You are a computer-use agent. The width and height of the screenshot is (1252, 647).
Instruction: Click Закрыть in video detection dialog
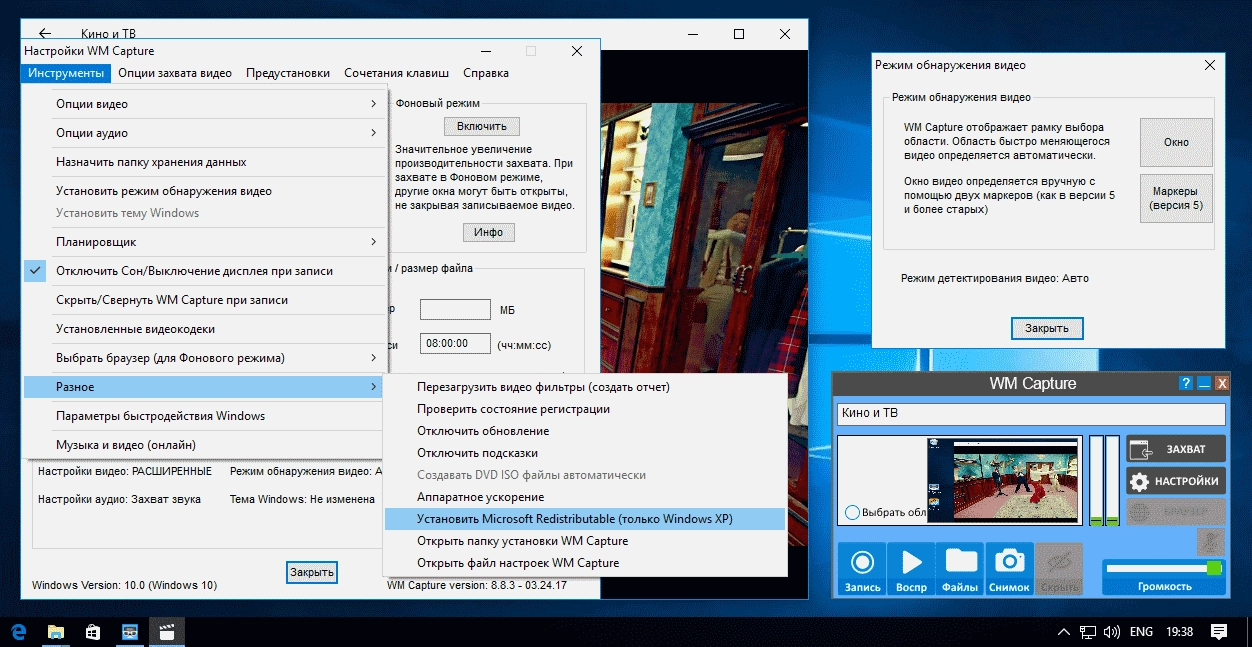tap(1047, 328)
